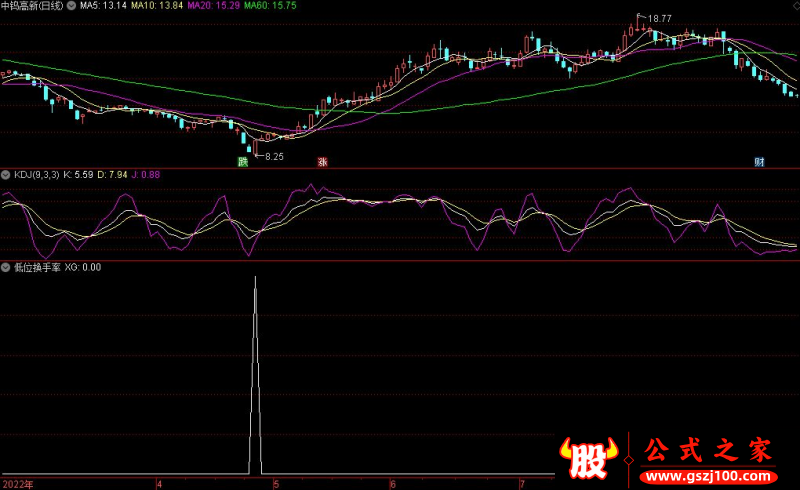Click the red 涨 marker icon
This screenshot has height=490, width=800.
(323, 161)
